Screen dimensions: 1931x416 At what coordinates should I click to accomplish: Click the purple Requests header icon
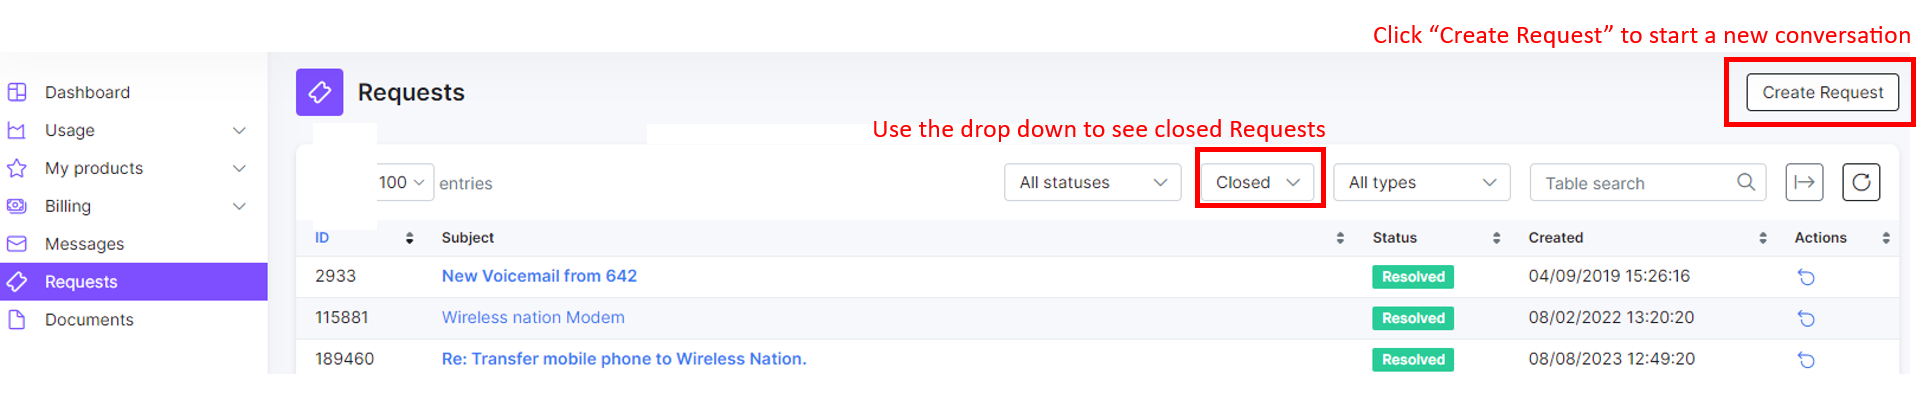(320, 92)
